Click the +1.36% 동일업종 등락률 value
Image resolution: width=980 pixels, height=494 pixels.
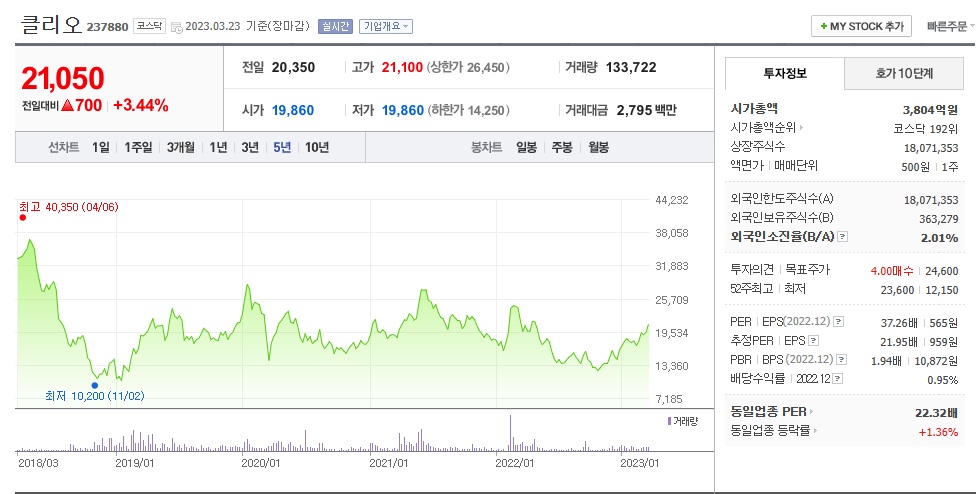(938, 432)
